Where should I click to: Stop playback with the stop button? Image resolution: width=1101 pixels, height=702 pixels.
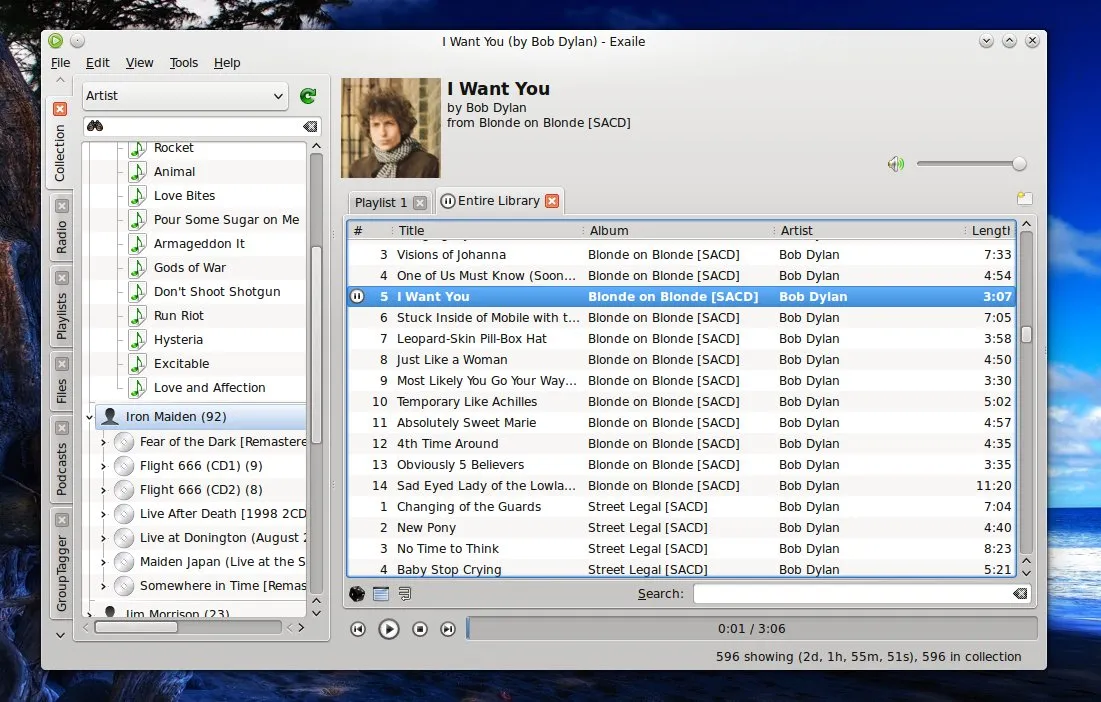tap(420, 629)
